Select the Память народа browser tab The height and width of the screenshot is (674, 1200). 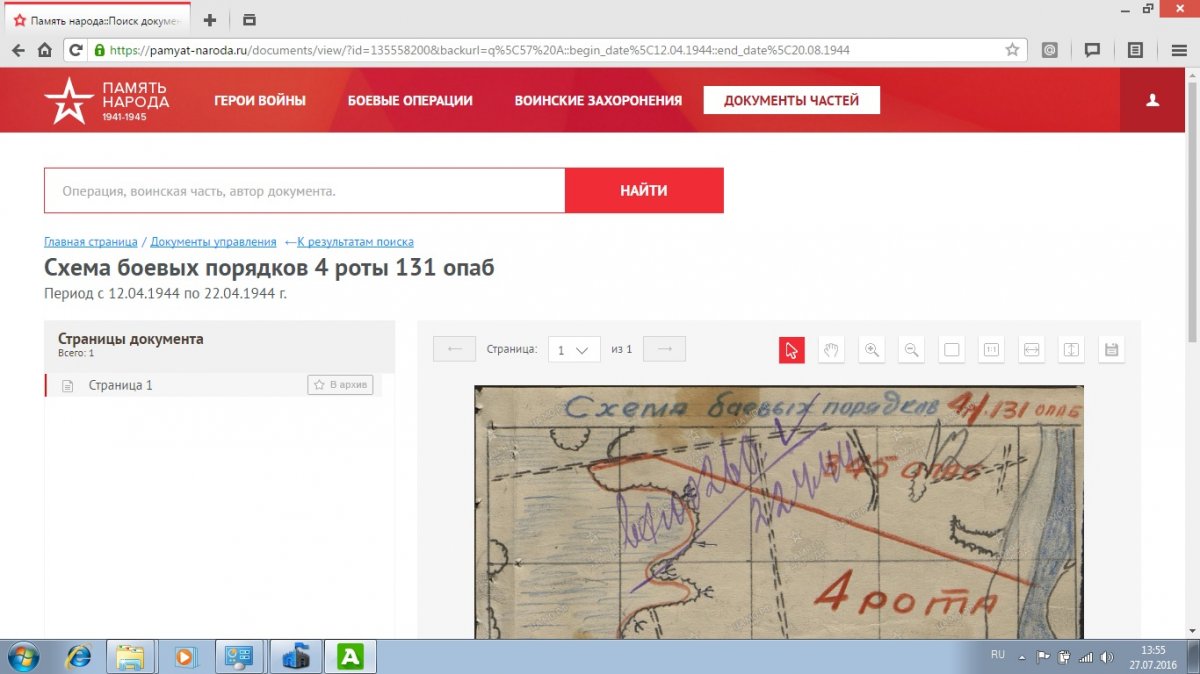pyautogui.click(x=98, y=20)
